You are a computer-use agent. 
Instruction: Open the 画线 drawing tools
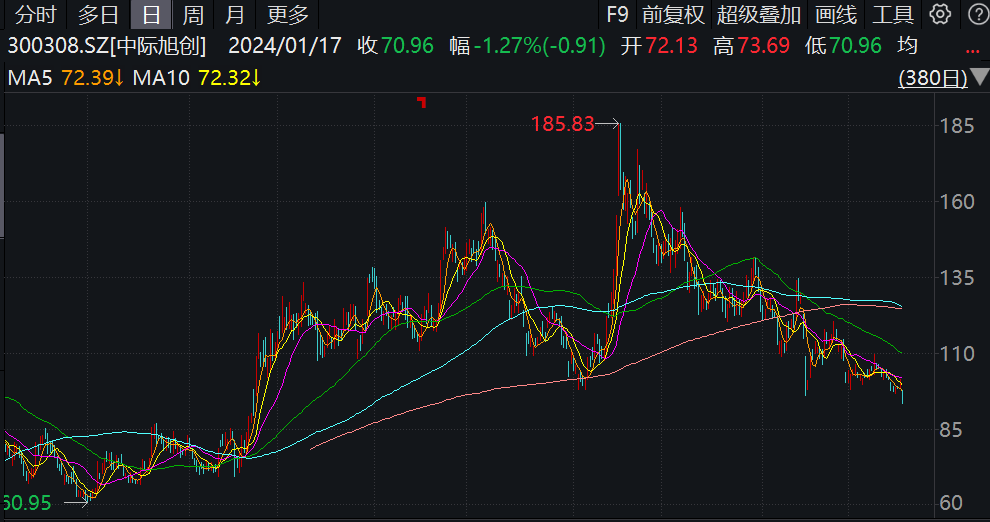836,15
